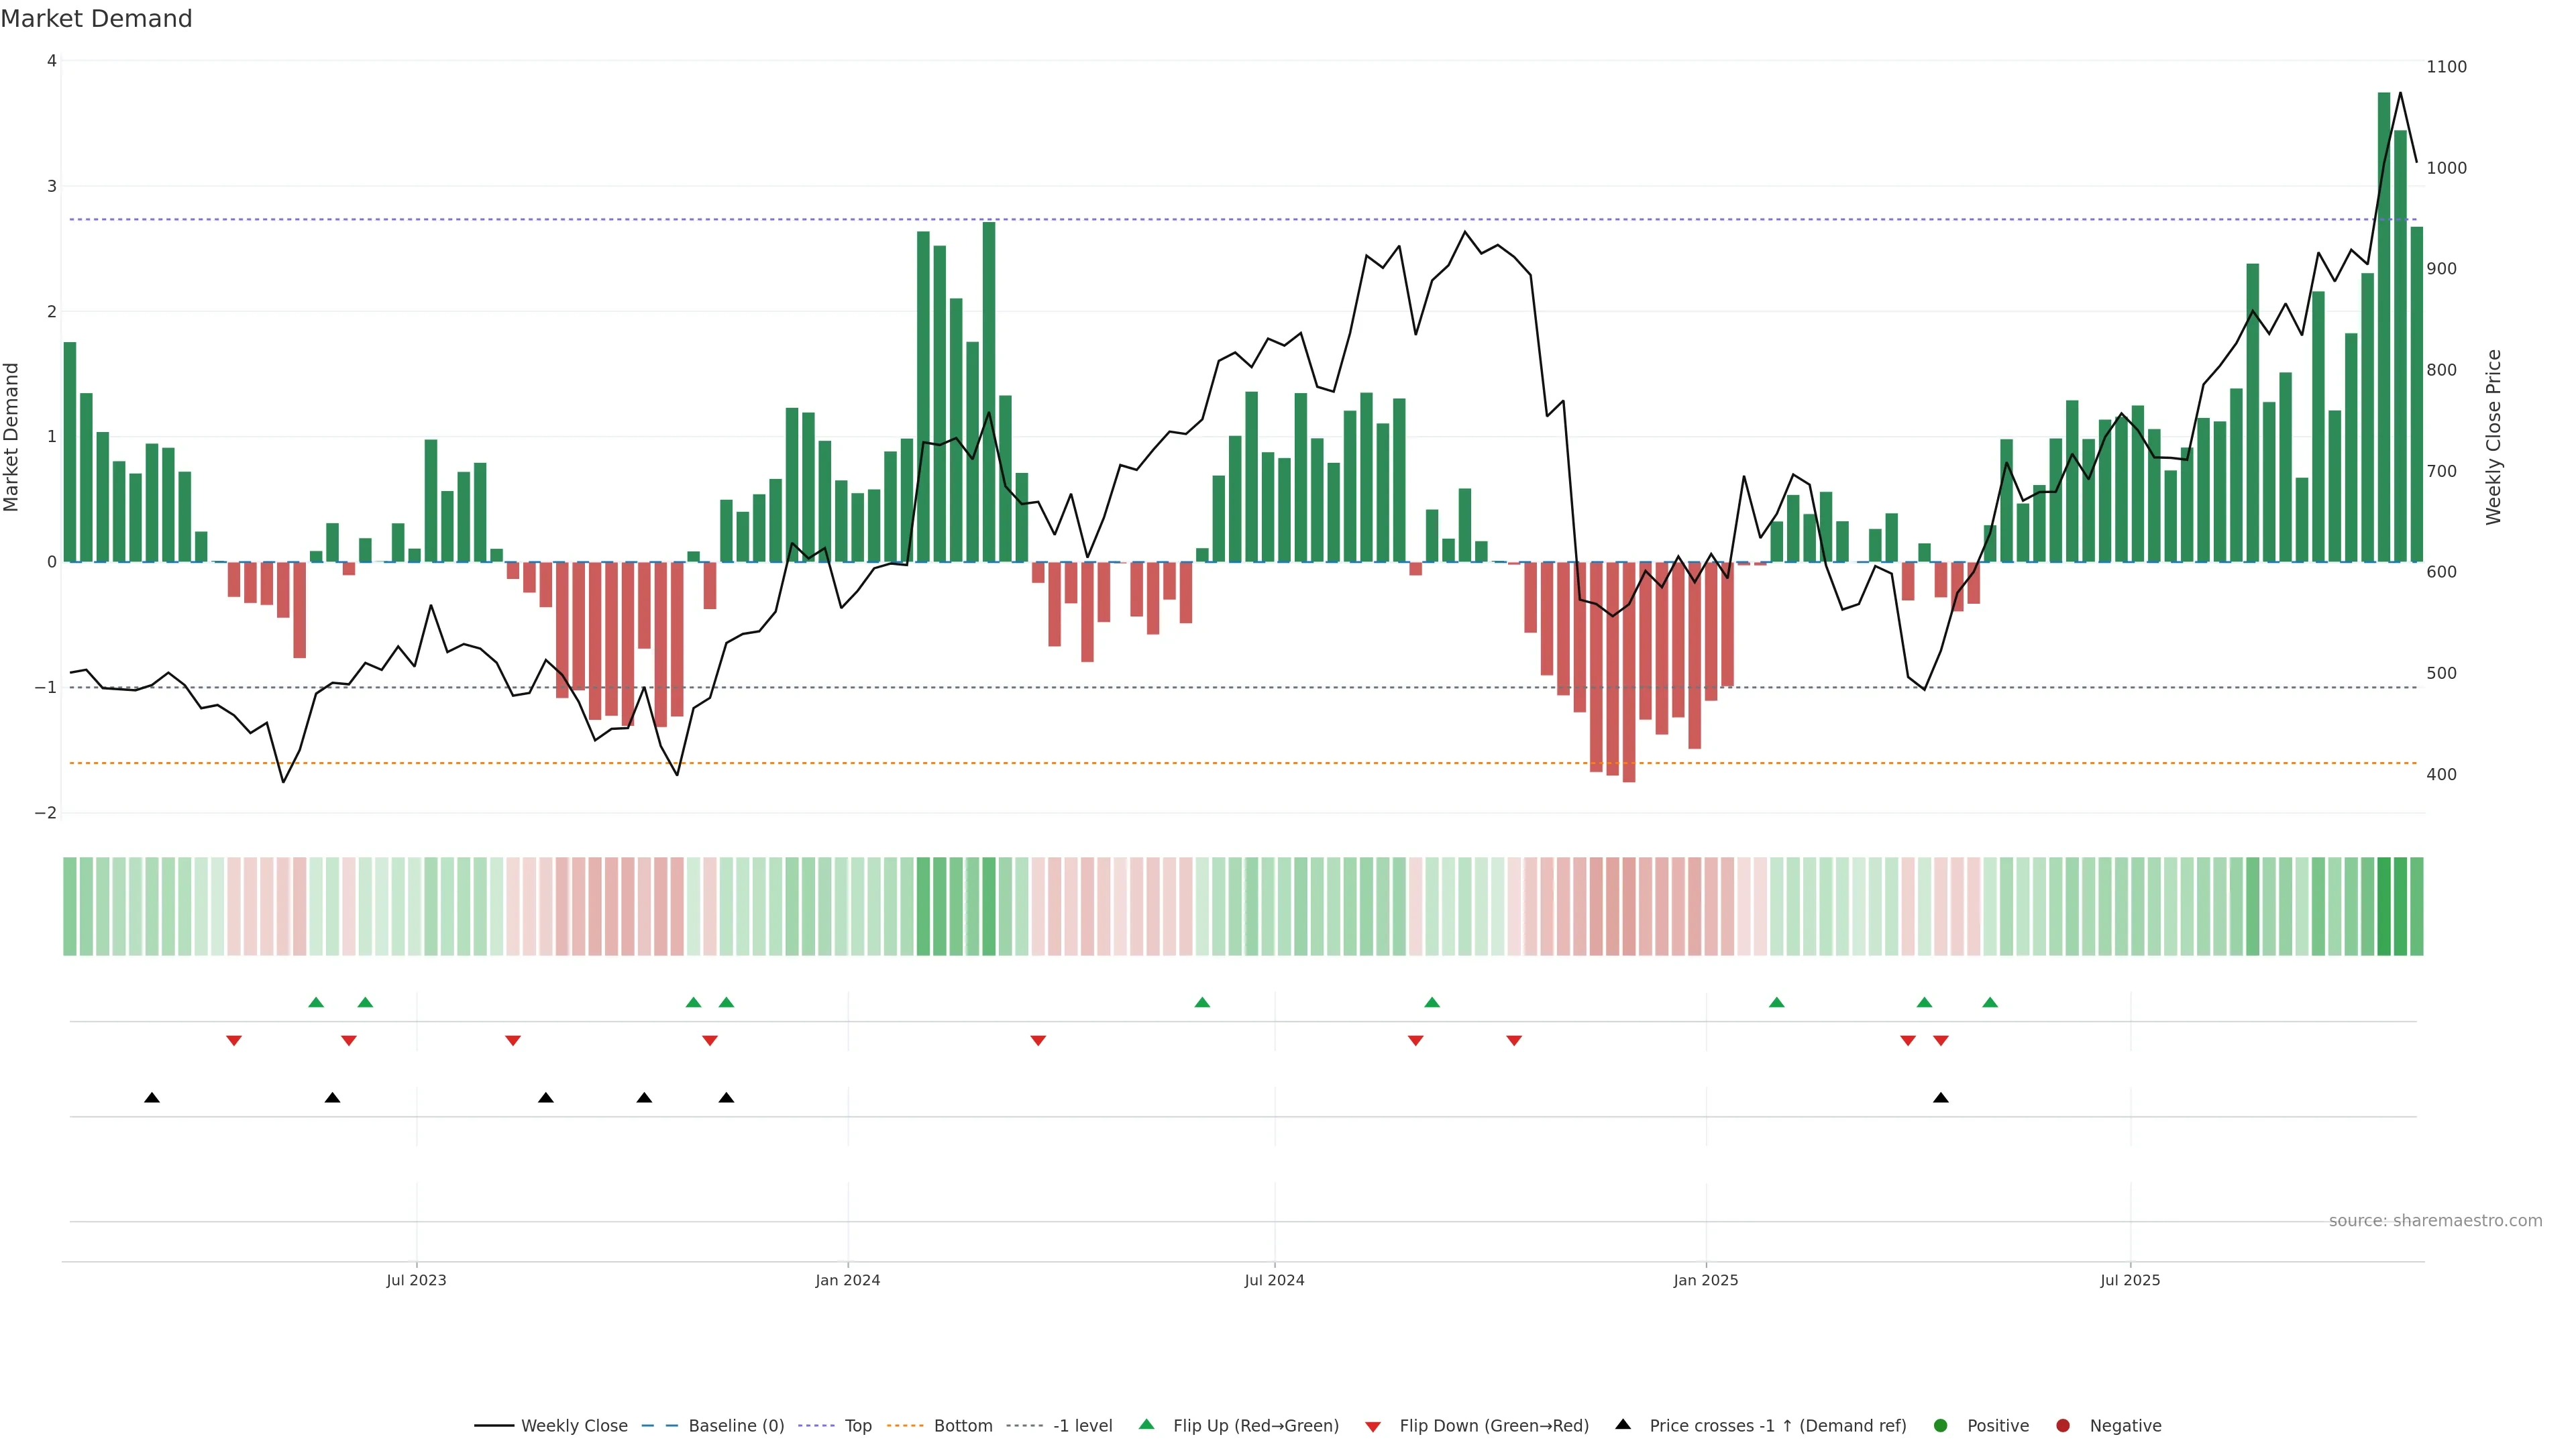This screenshot has width=2576, height=1449.
Task: Click the Jul 2023 axis label
Action: point(416,1280)
